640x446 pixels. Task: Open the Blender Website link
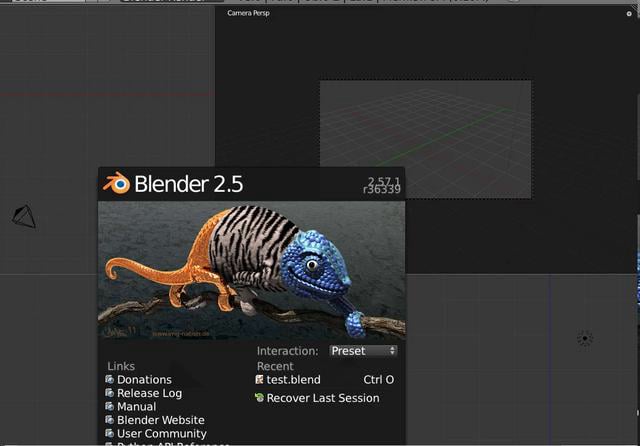155,420
